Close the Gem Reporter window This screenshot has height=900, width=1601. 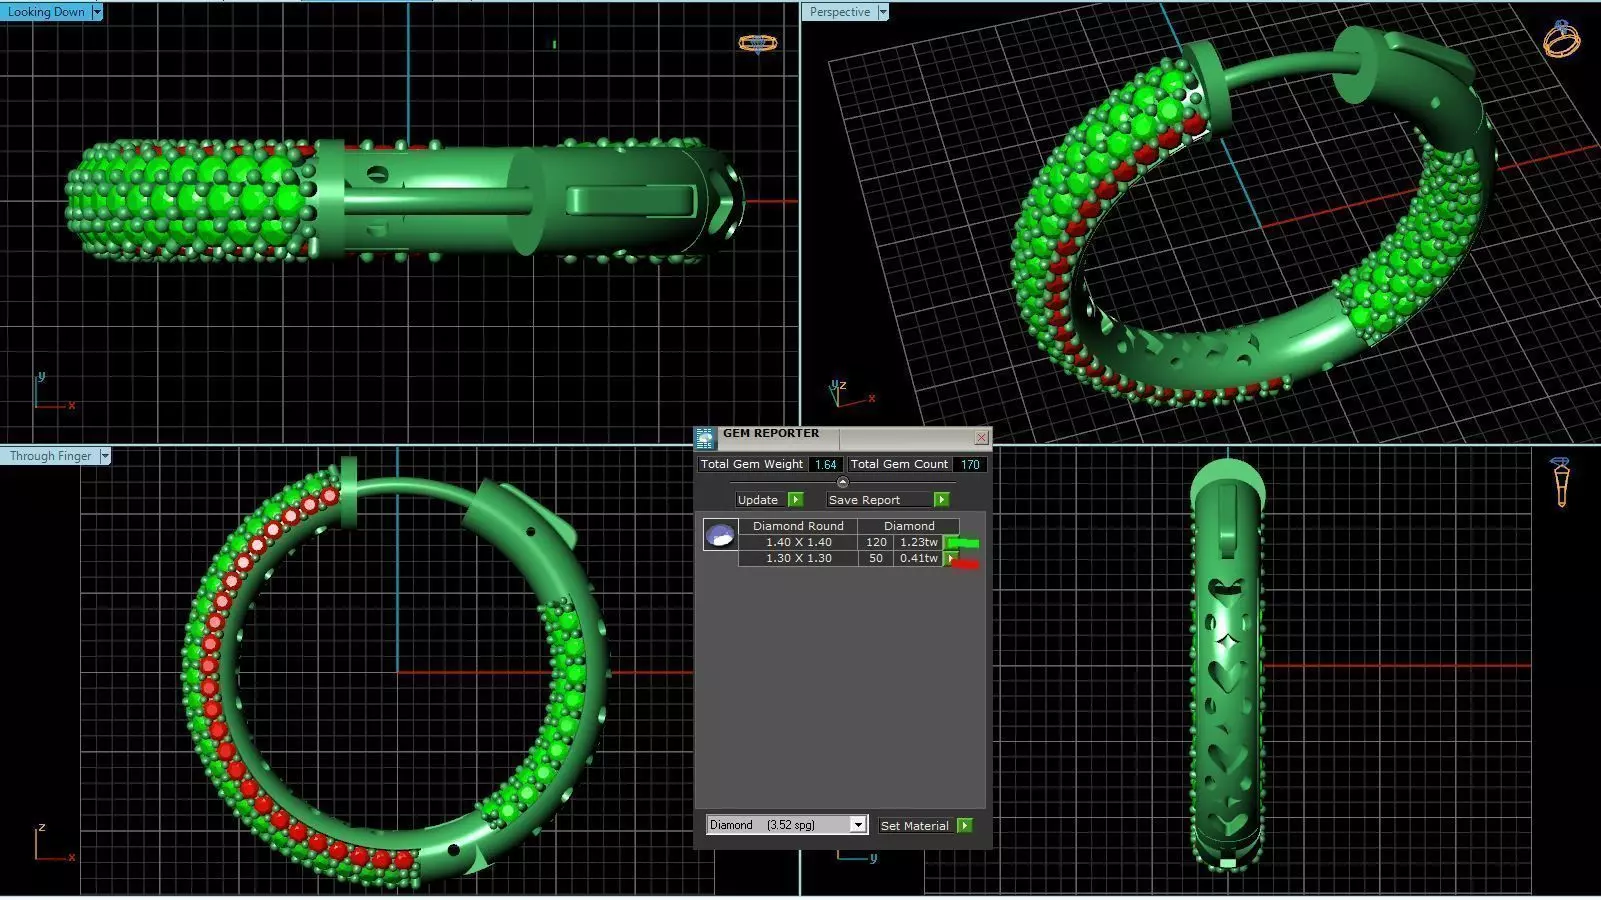(x=981, y=437)
